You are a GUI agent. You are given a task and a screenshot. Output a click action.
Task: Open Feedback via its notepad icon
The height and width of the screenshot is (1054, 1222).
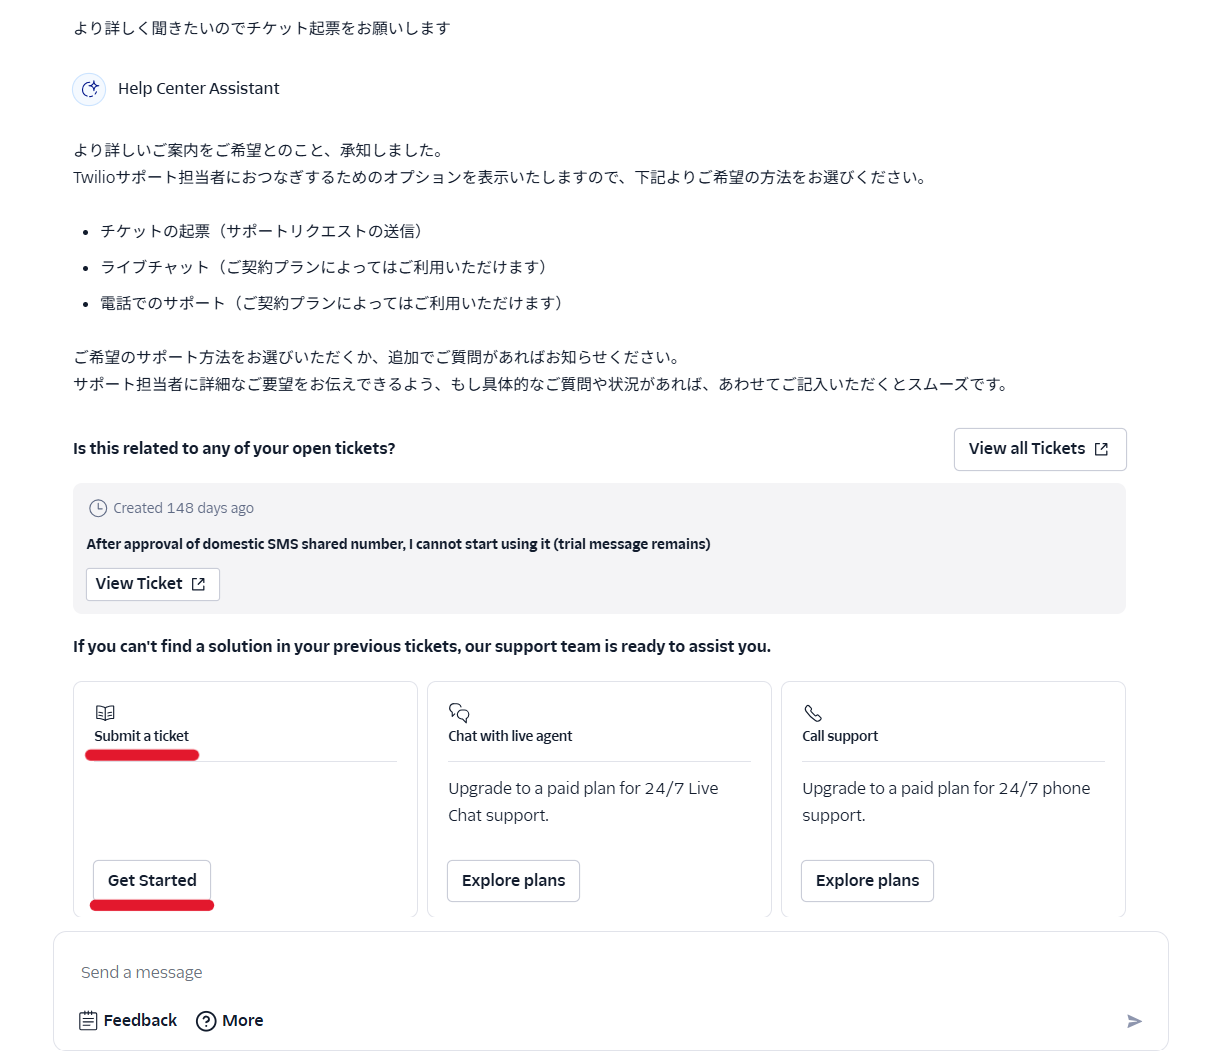[88, 1020]
